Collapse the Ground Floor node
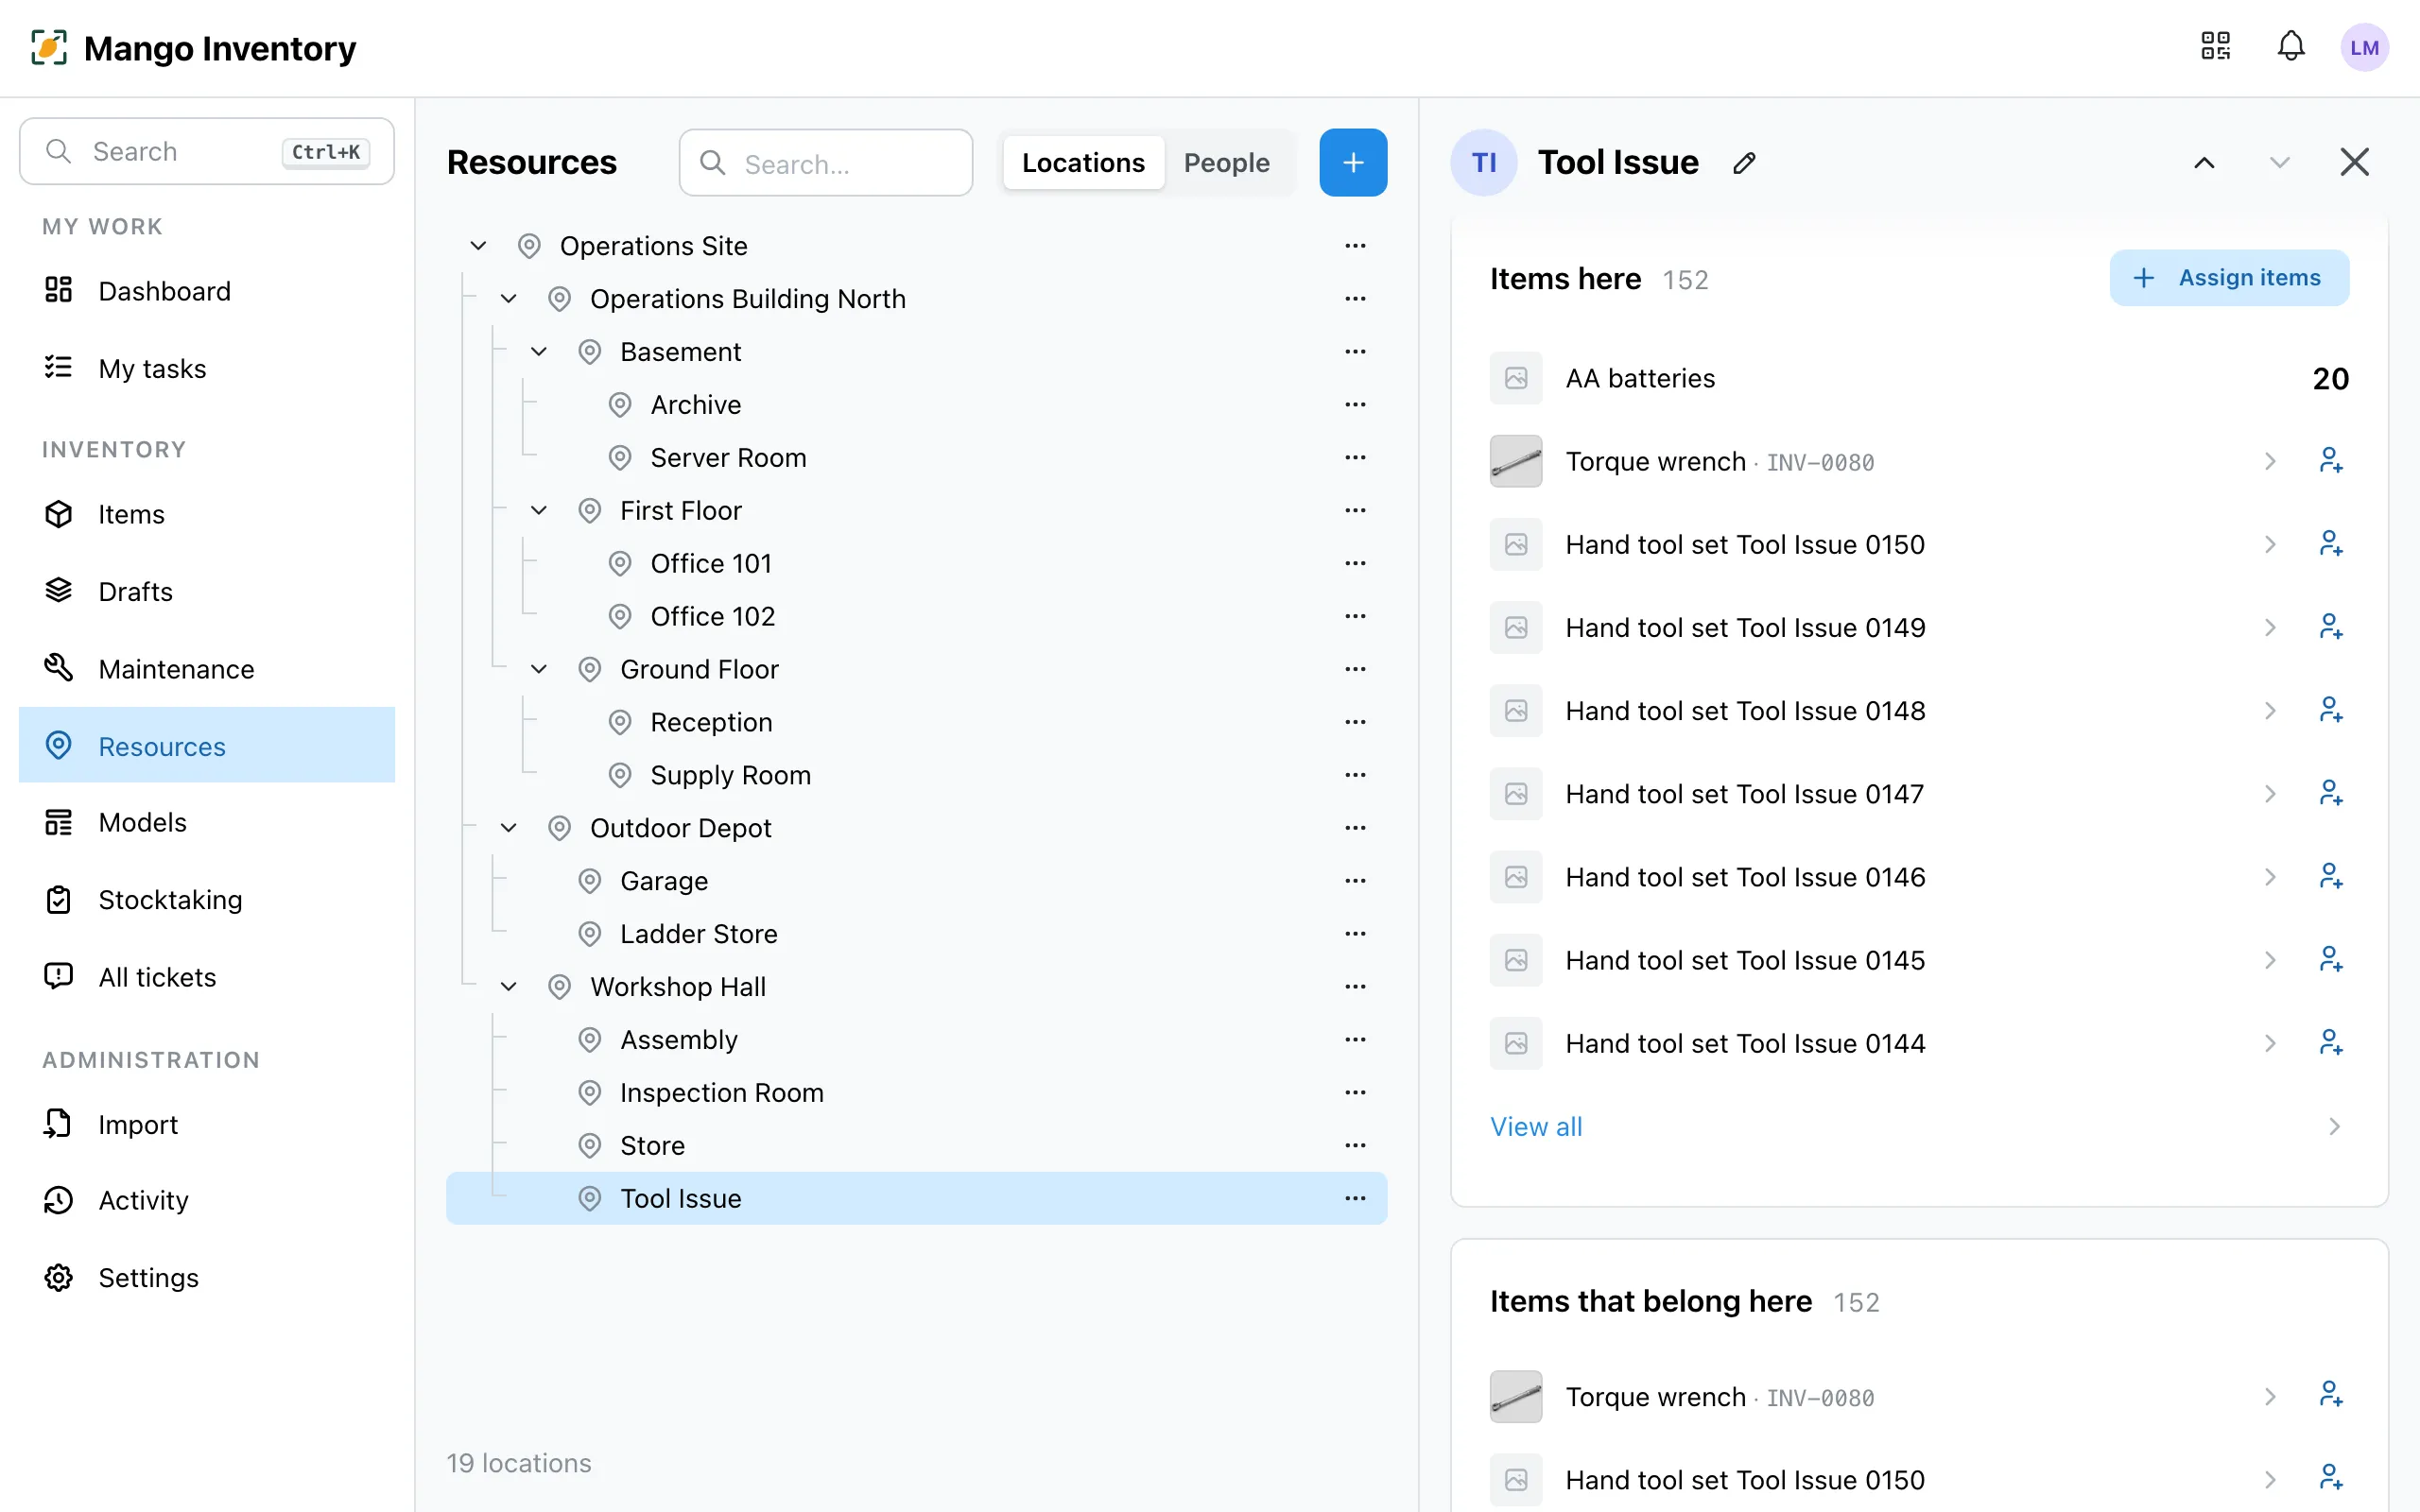 [538, 669]
